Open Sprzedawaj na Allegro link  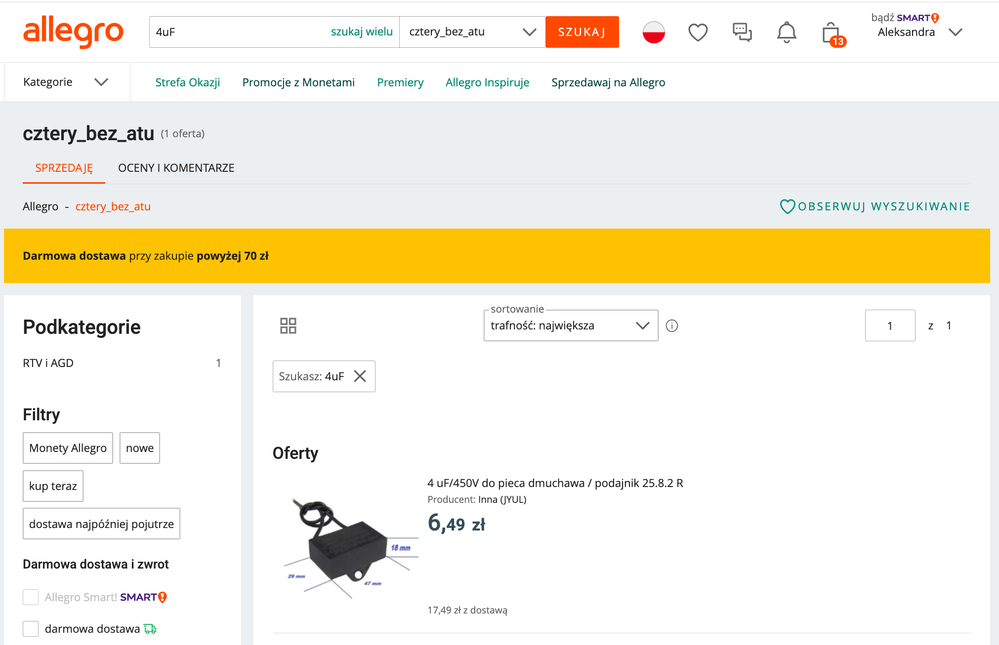[608, 82]
